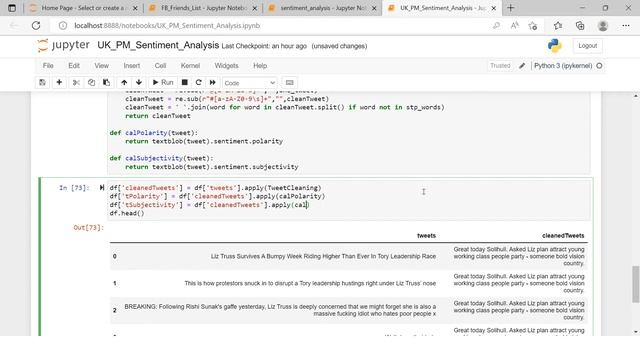
Task: Click the scrollbar up arrow
Action: 636,96
